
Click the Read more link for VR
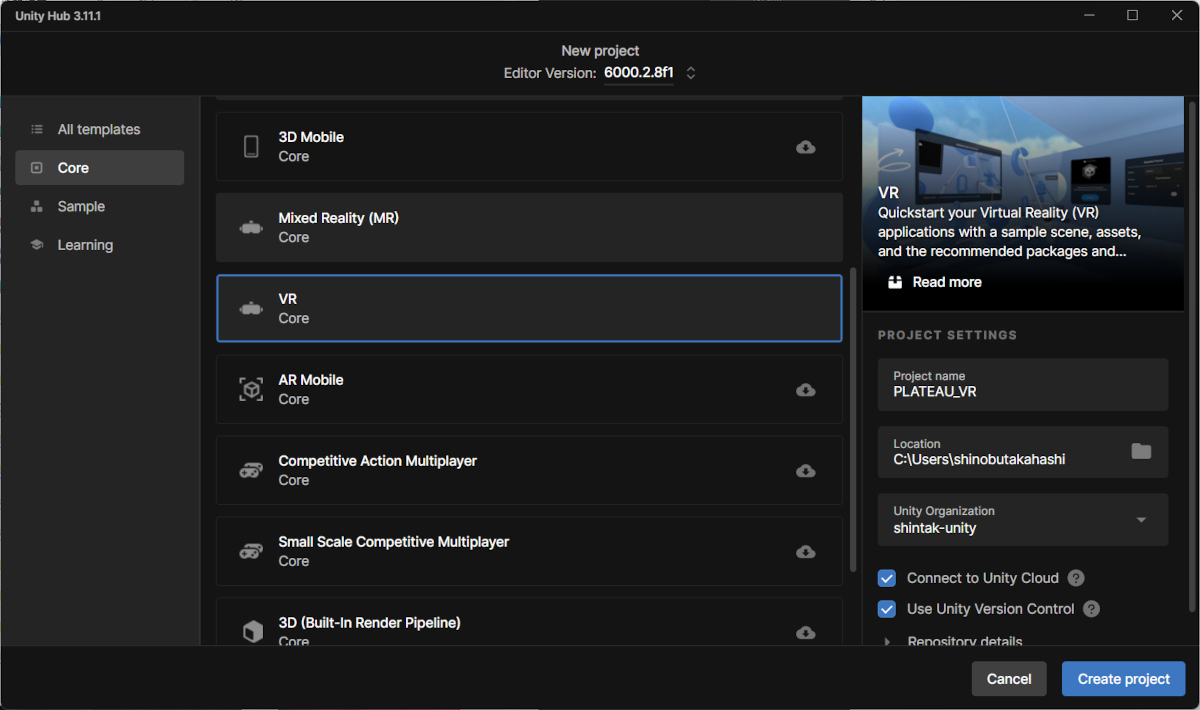(946, 282)
